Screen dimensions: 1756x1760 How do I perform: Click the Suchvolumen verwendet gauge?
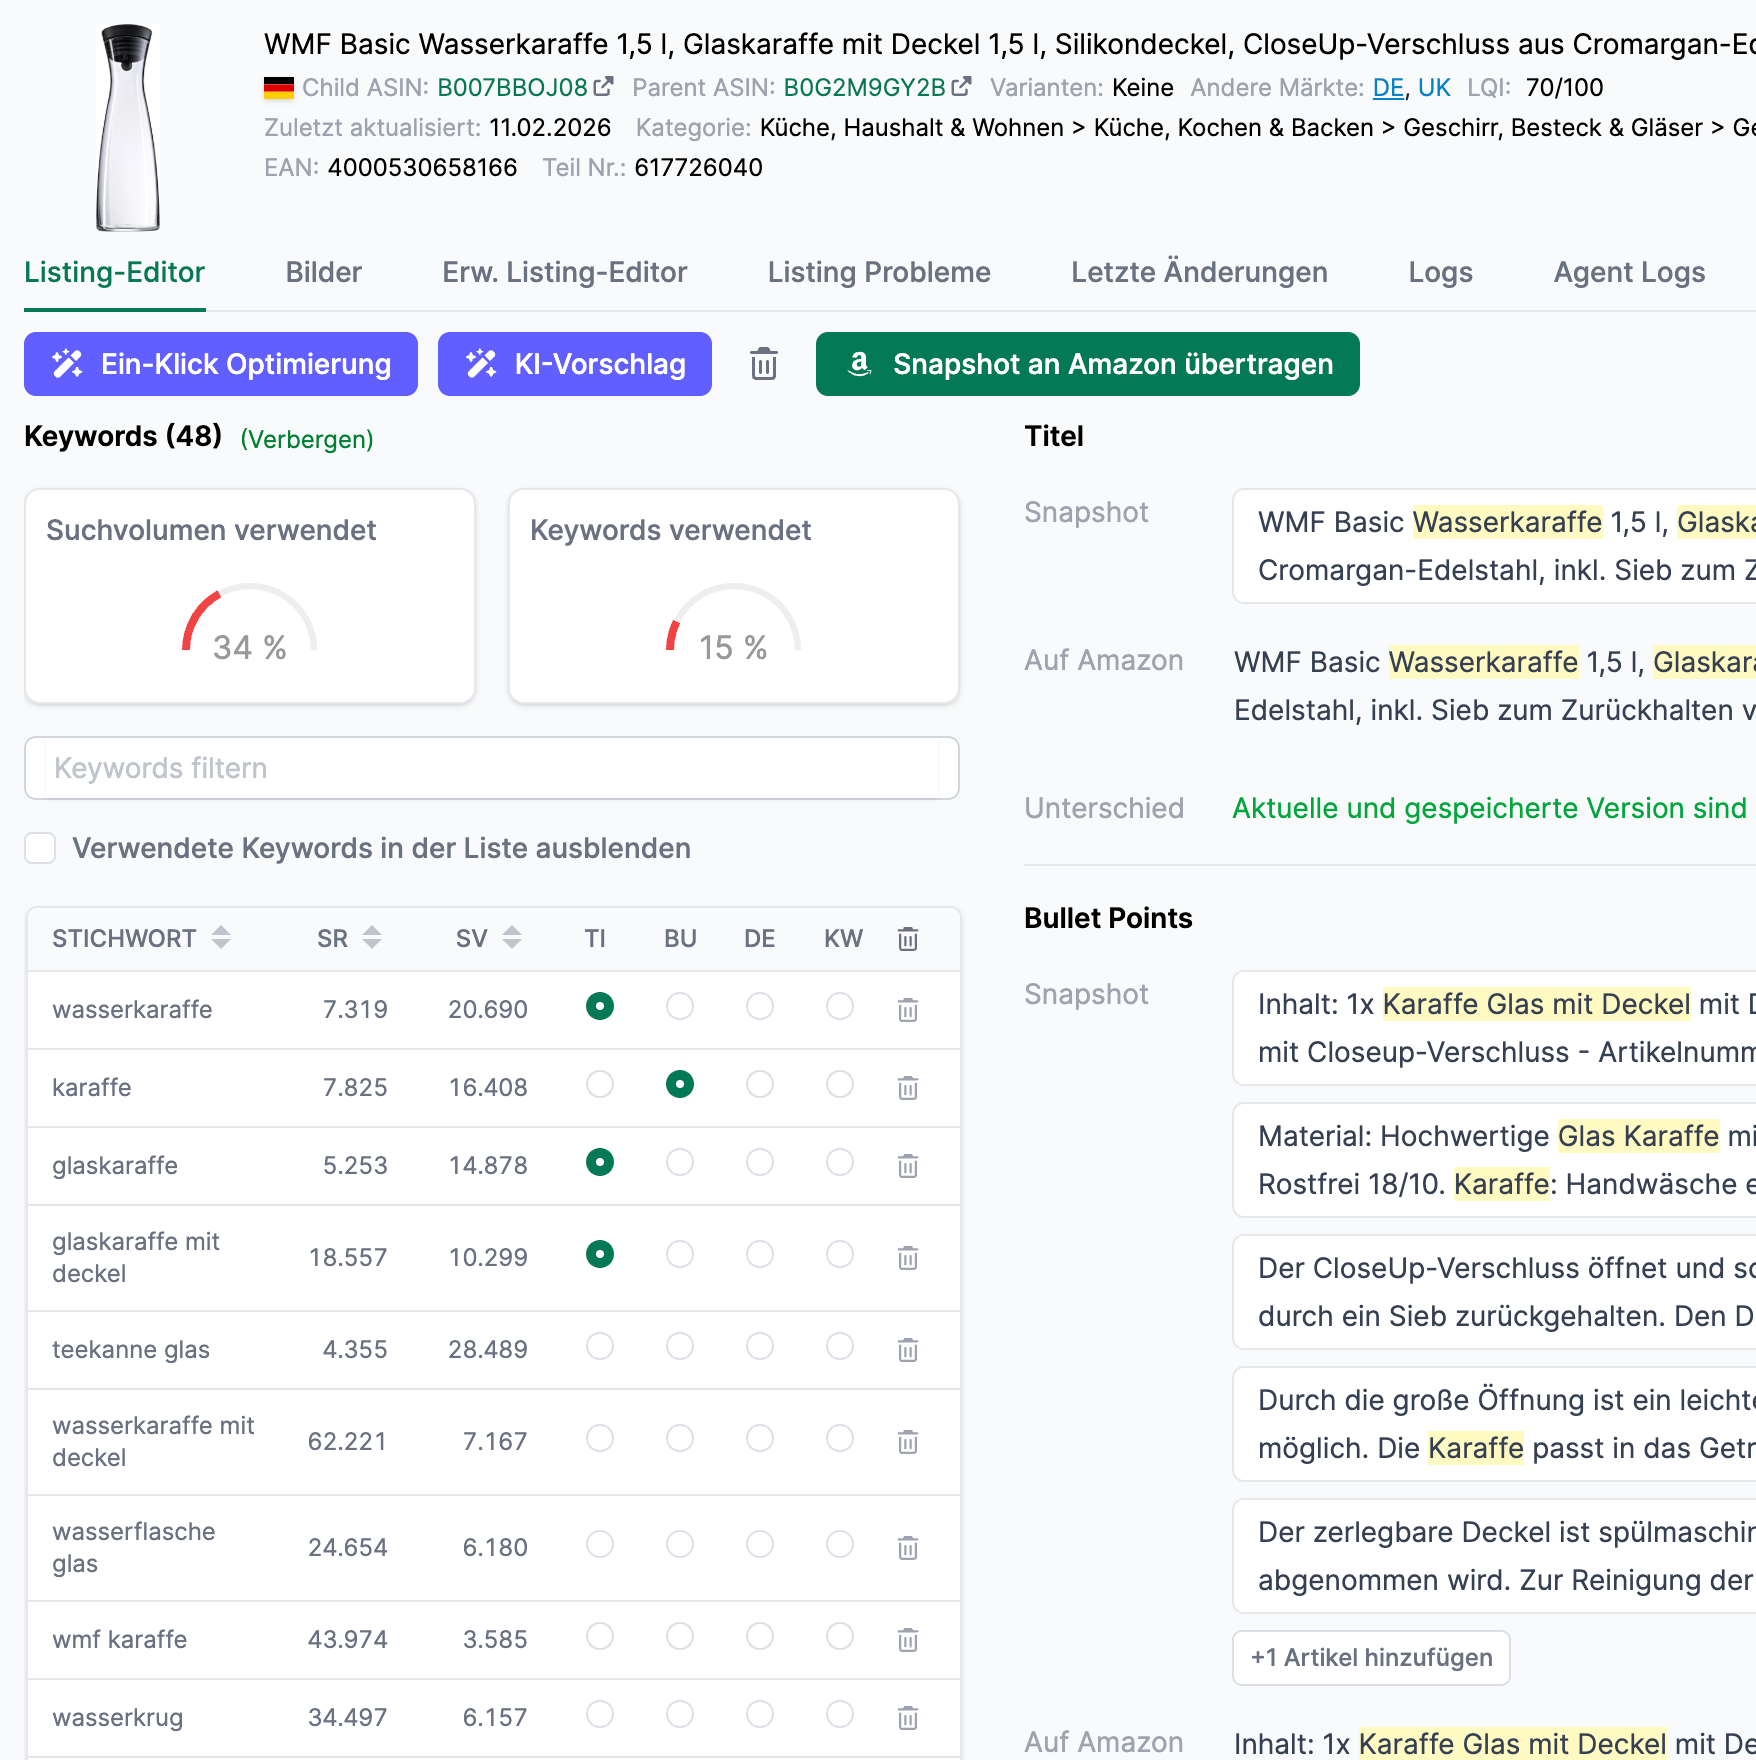point(249,622)
